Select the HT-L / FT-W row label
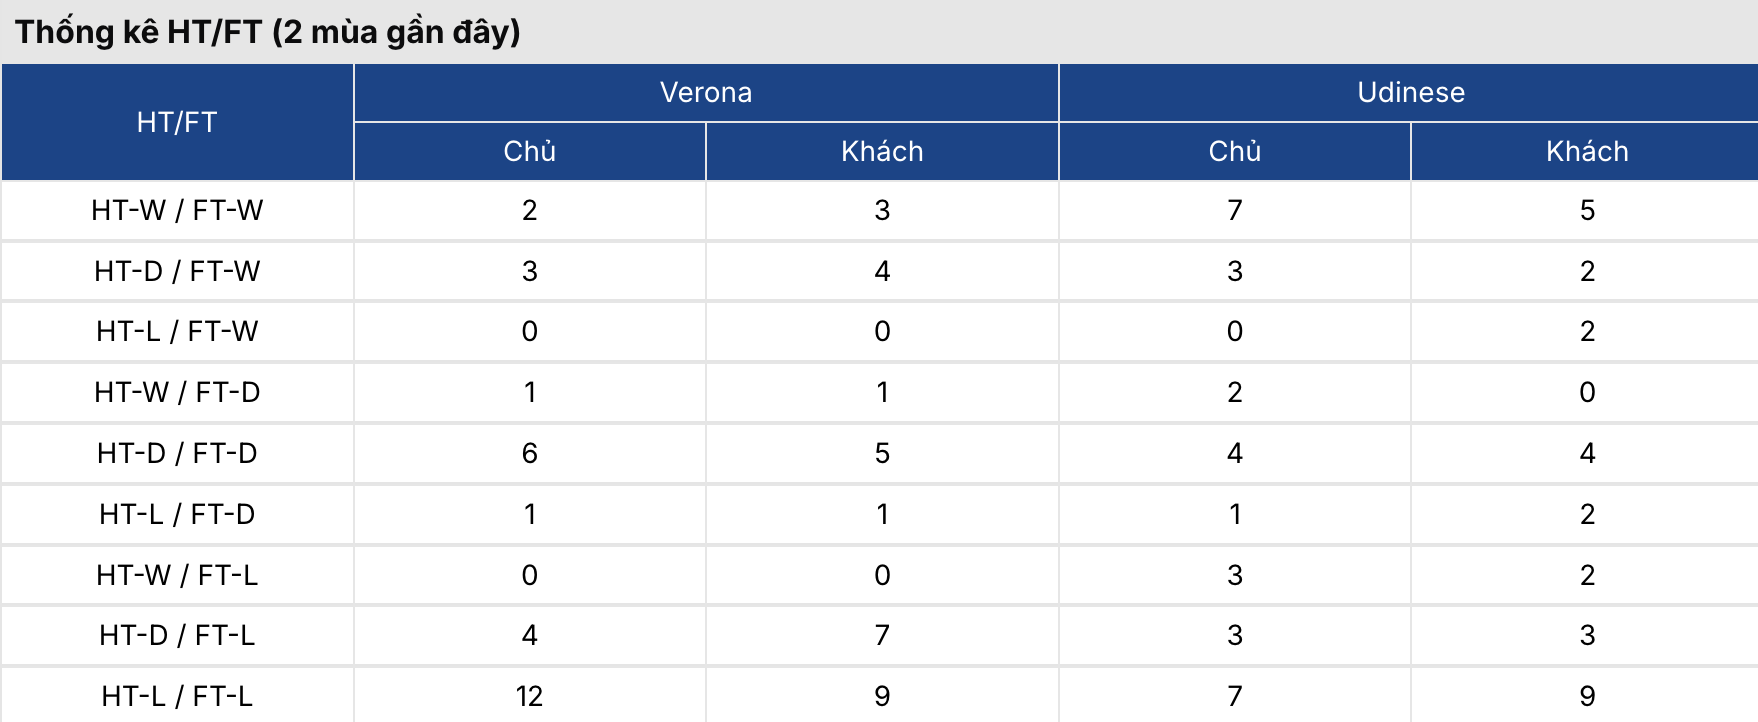 [x=177, y=331]
